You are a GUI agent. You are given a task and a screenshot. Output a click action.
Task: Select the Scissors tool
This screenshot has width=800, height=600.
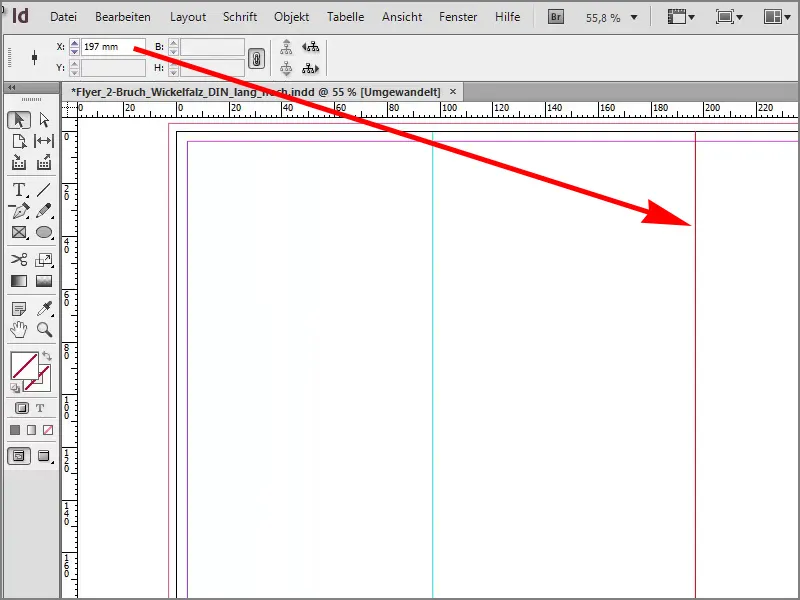click(19, 260)
